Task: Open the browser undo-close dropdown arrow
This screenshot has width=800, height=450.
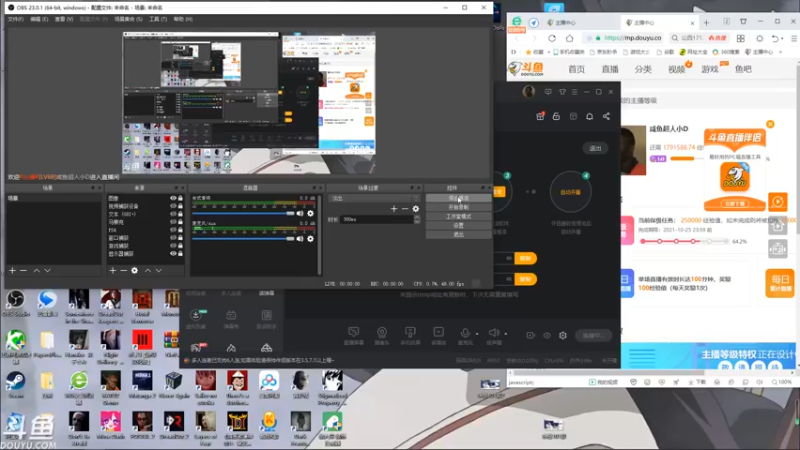Action: coord(782,39)
